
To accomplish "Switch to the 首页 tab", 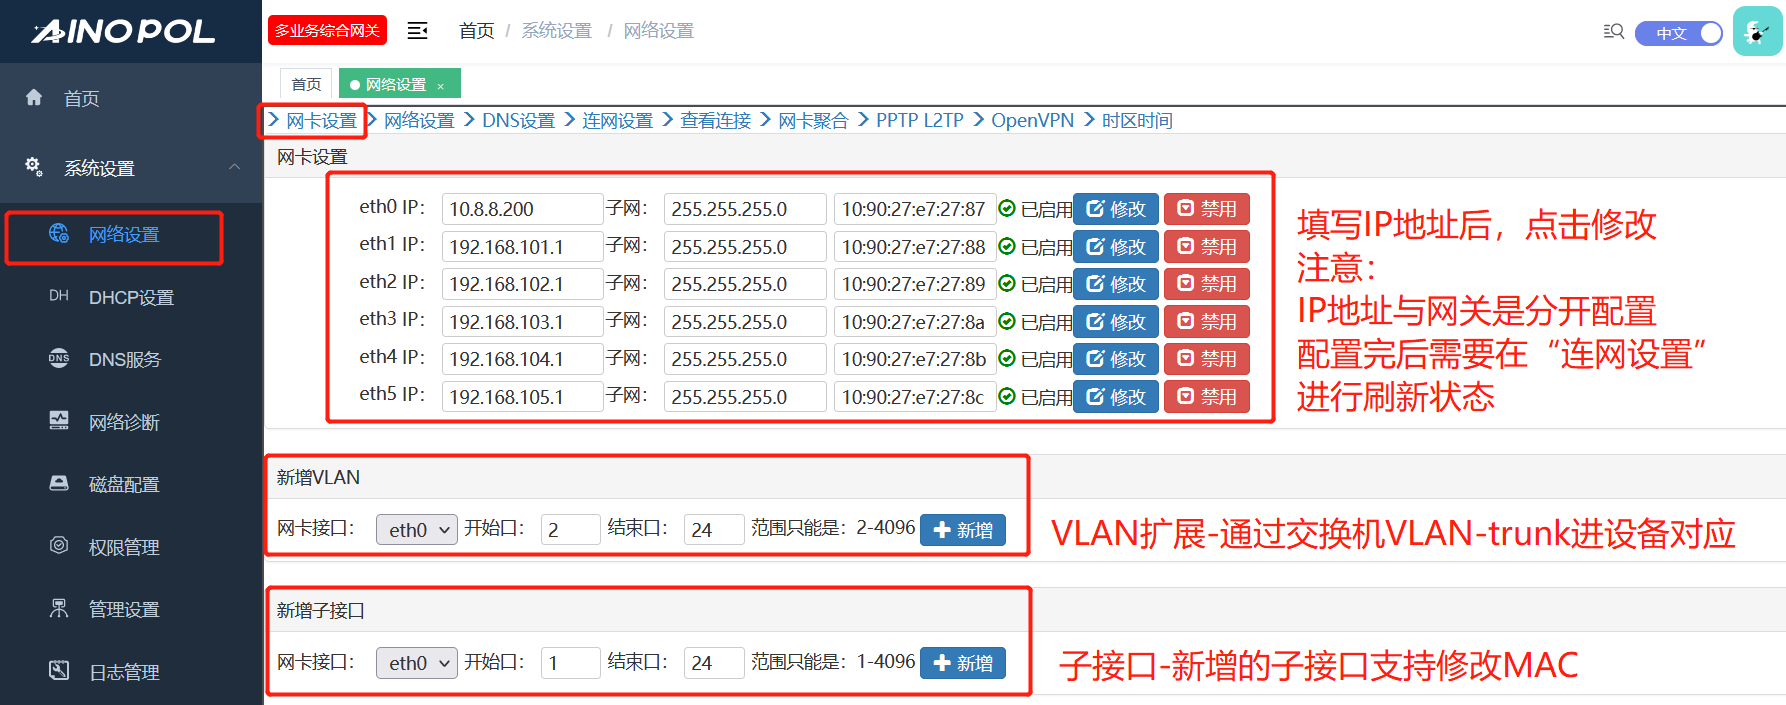I will click(306, 84).
